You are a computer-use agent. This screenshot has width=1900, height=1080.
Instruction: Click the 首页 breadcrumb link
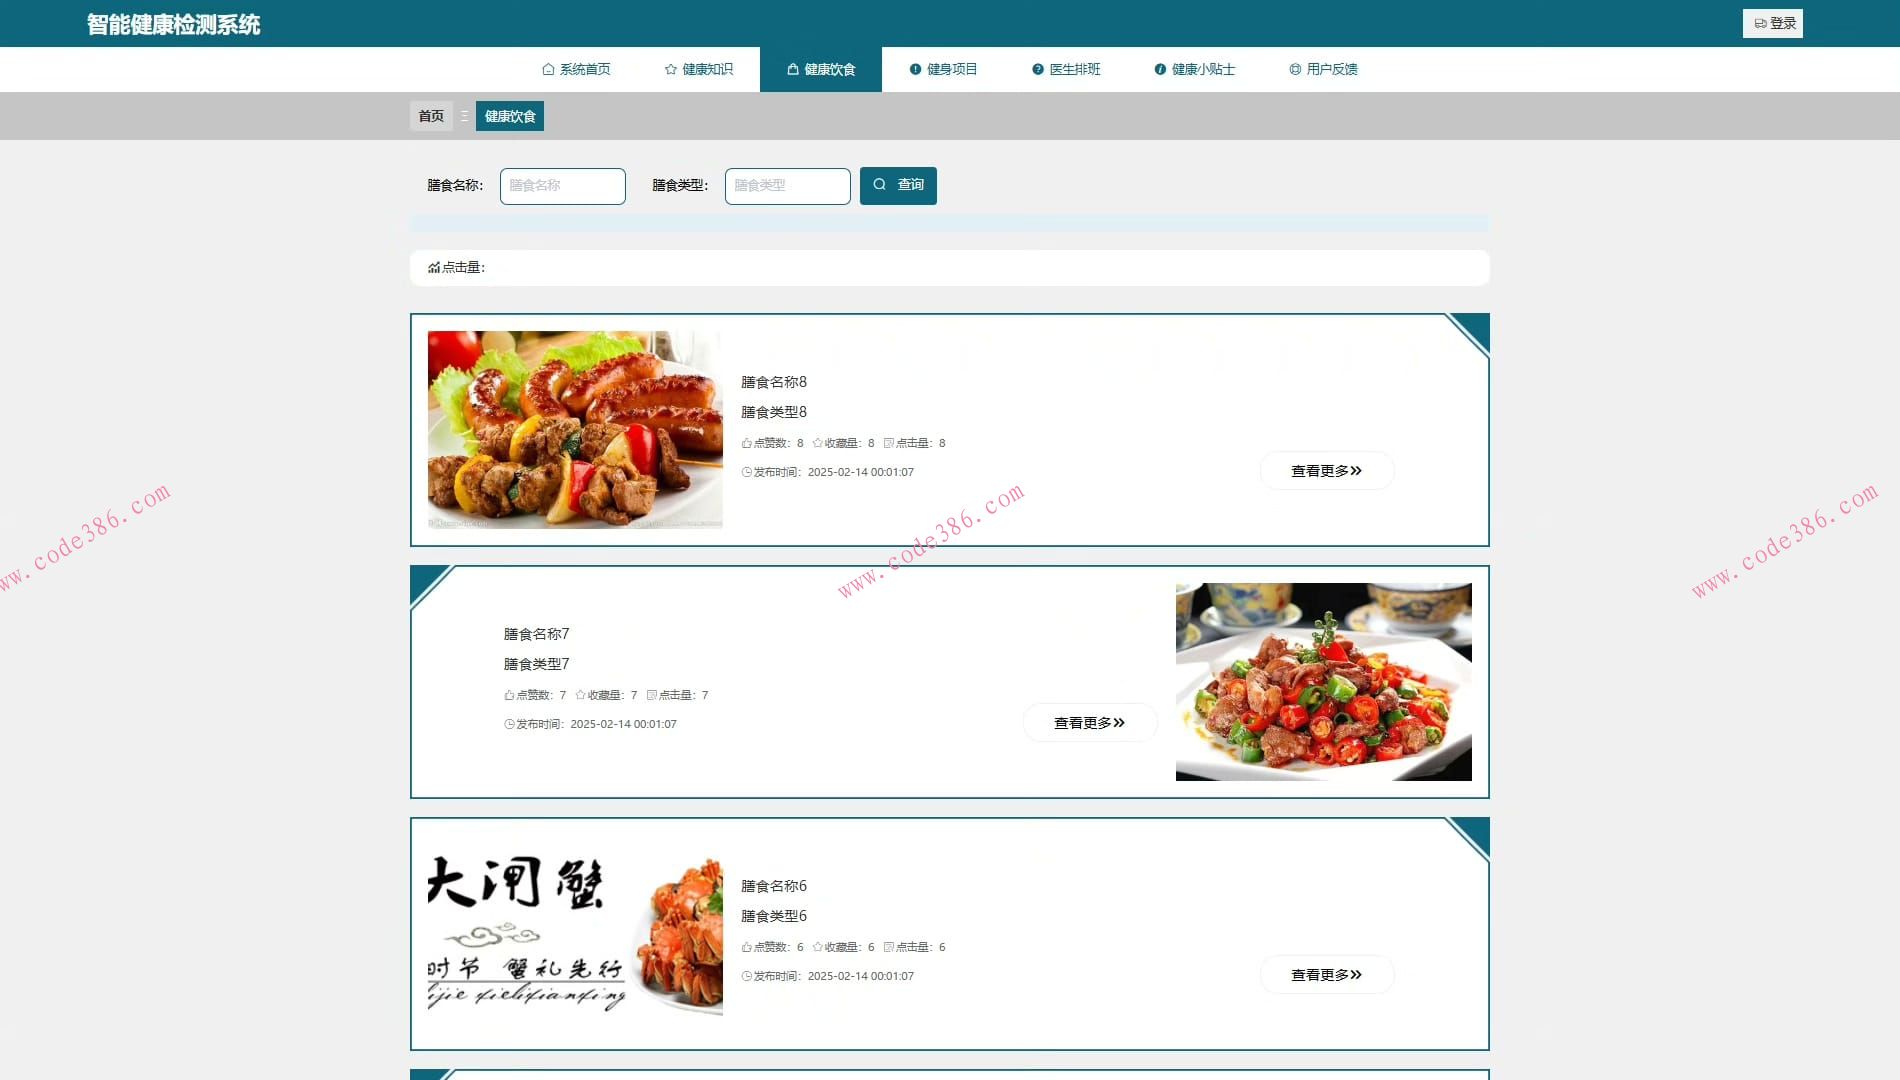[430, 115]
